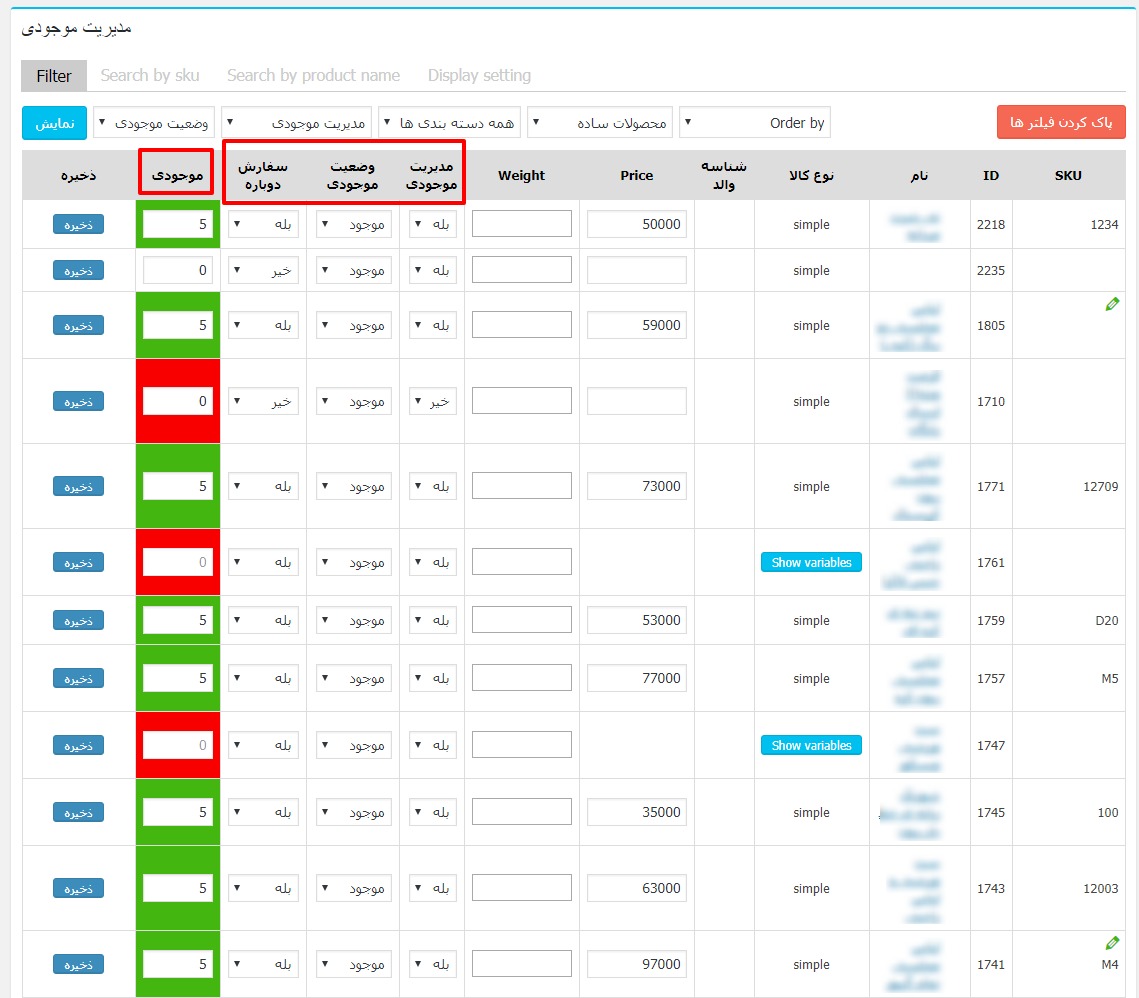The width and height of the screenshot is (1139, 998).
Task: Click the blue نمایش button
Action: tap(55, 123)
